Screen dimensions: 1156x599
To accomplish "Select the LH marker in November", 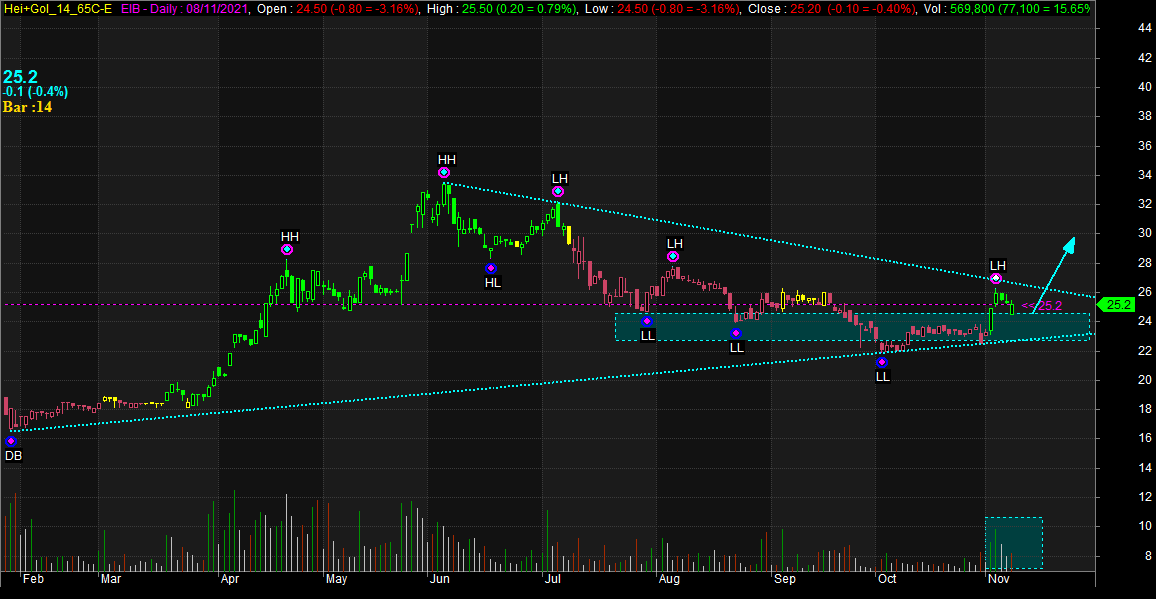I will coord(996,278).
